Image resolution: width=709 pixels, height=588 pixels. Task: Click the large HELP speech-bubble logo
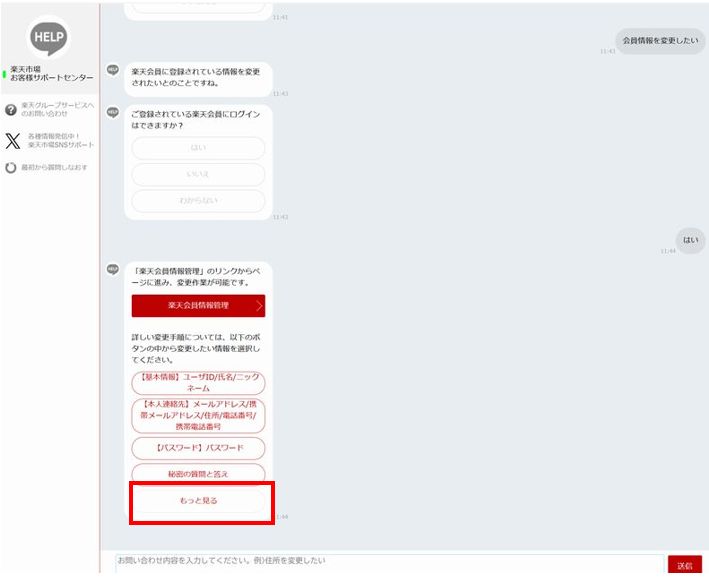pos(49,38)
